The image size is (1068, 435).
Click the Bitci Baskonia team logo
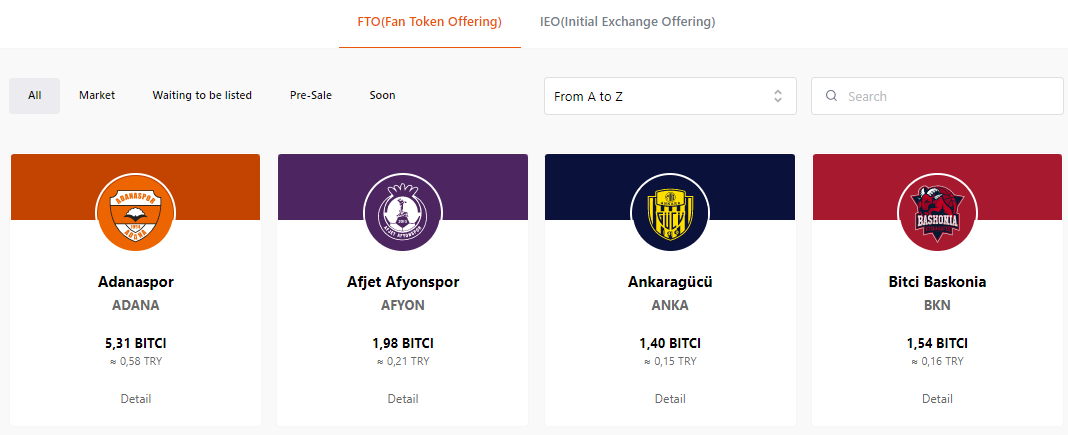(x=937, y=213)
